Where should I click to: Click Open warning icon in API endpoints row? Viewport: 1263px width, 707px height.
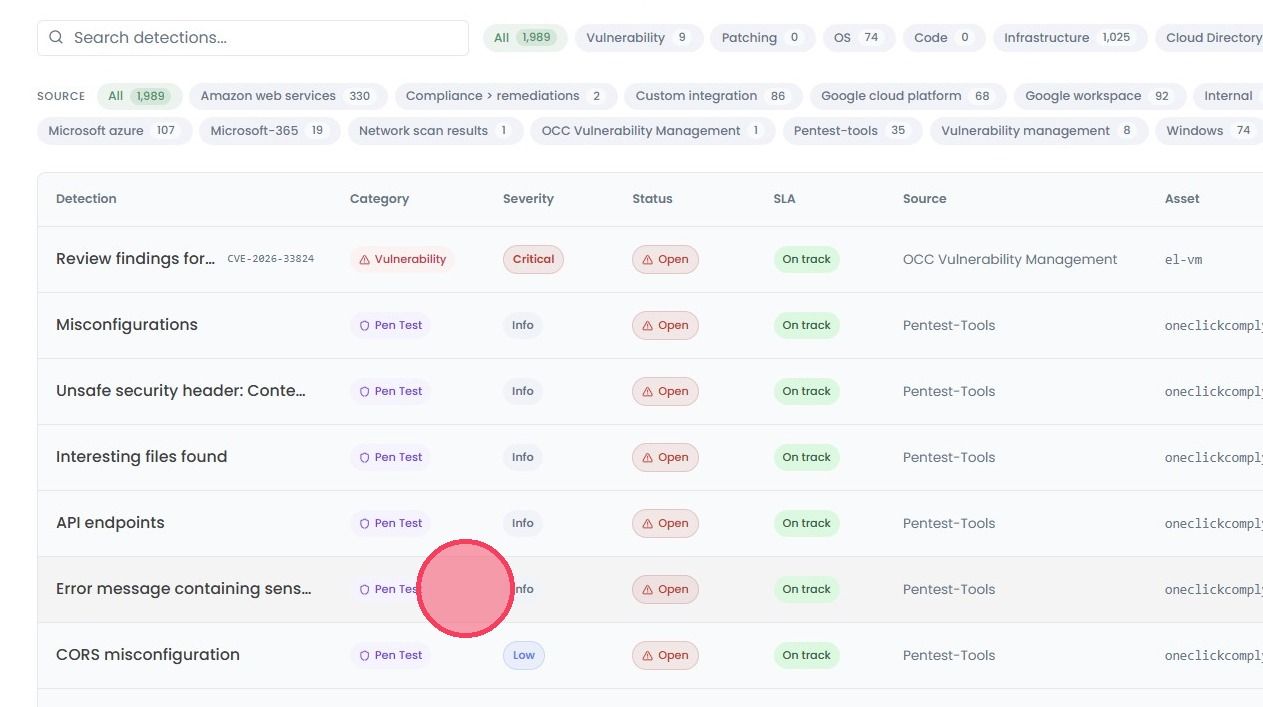[x=648, y=523]
